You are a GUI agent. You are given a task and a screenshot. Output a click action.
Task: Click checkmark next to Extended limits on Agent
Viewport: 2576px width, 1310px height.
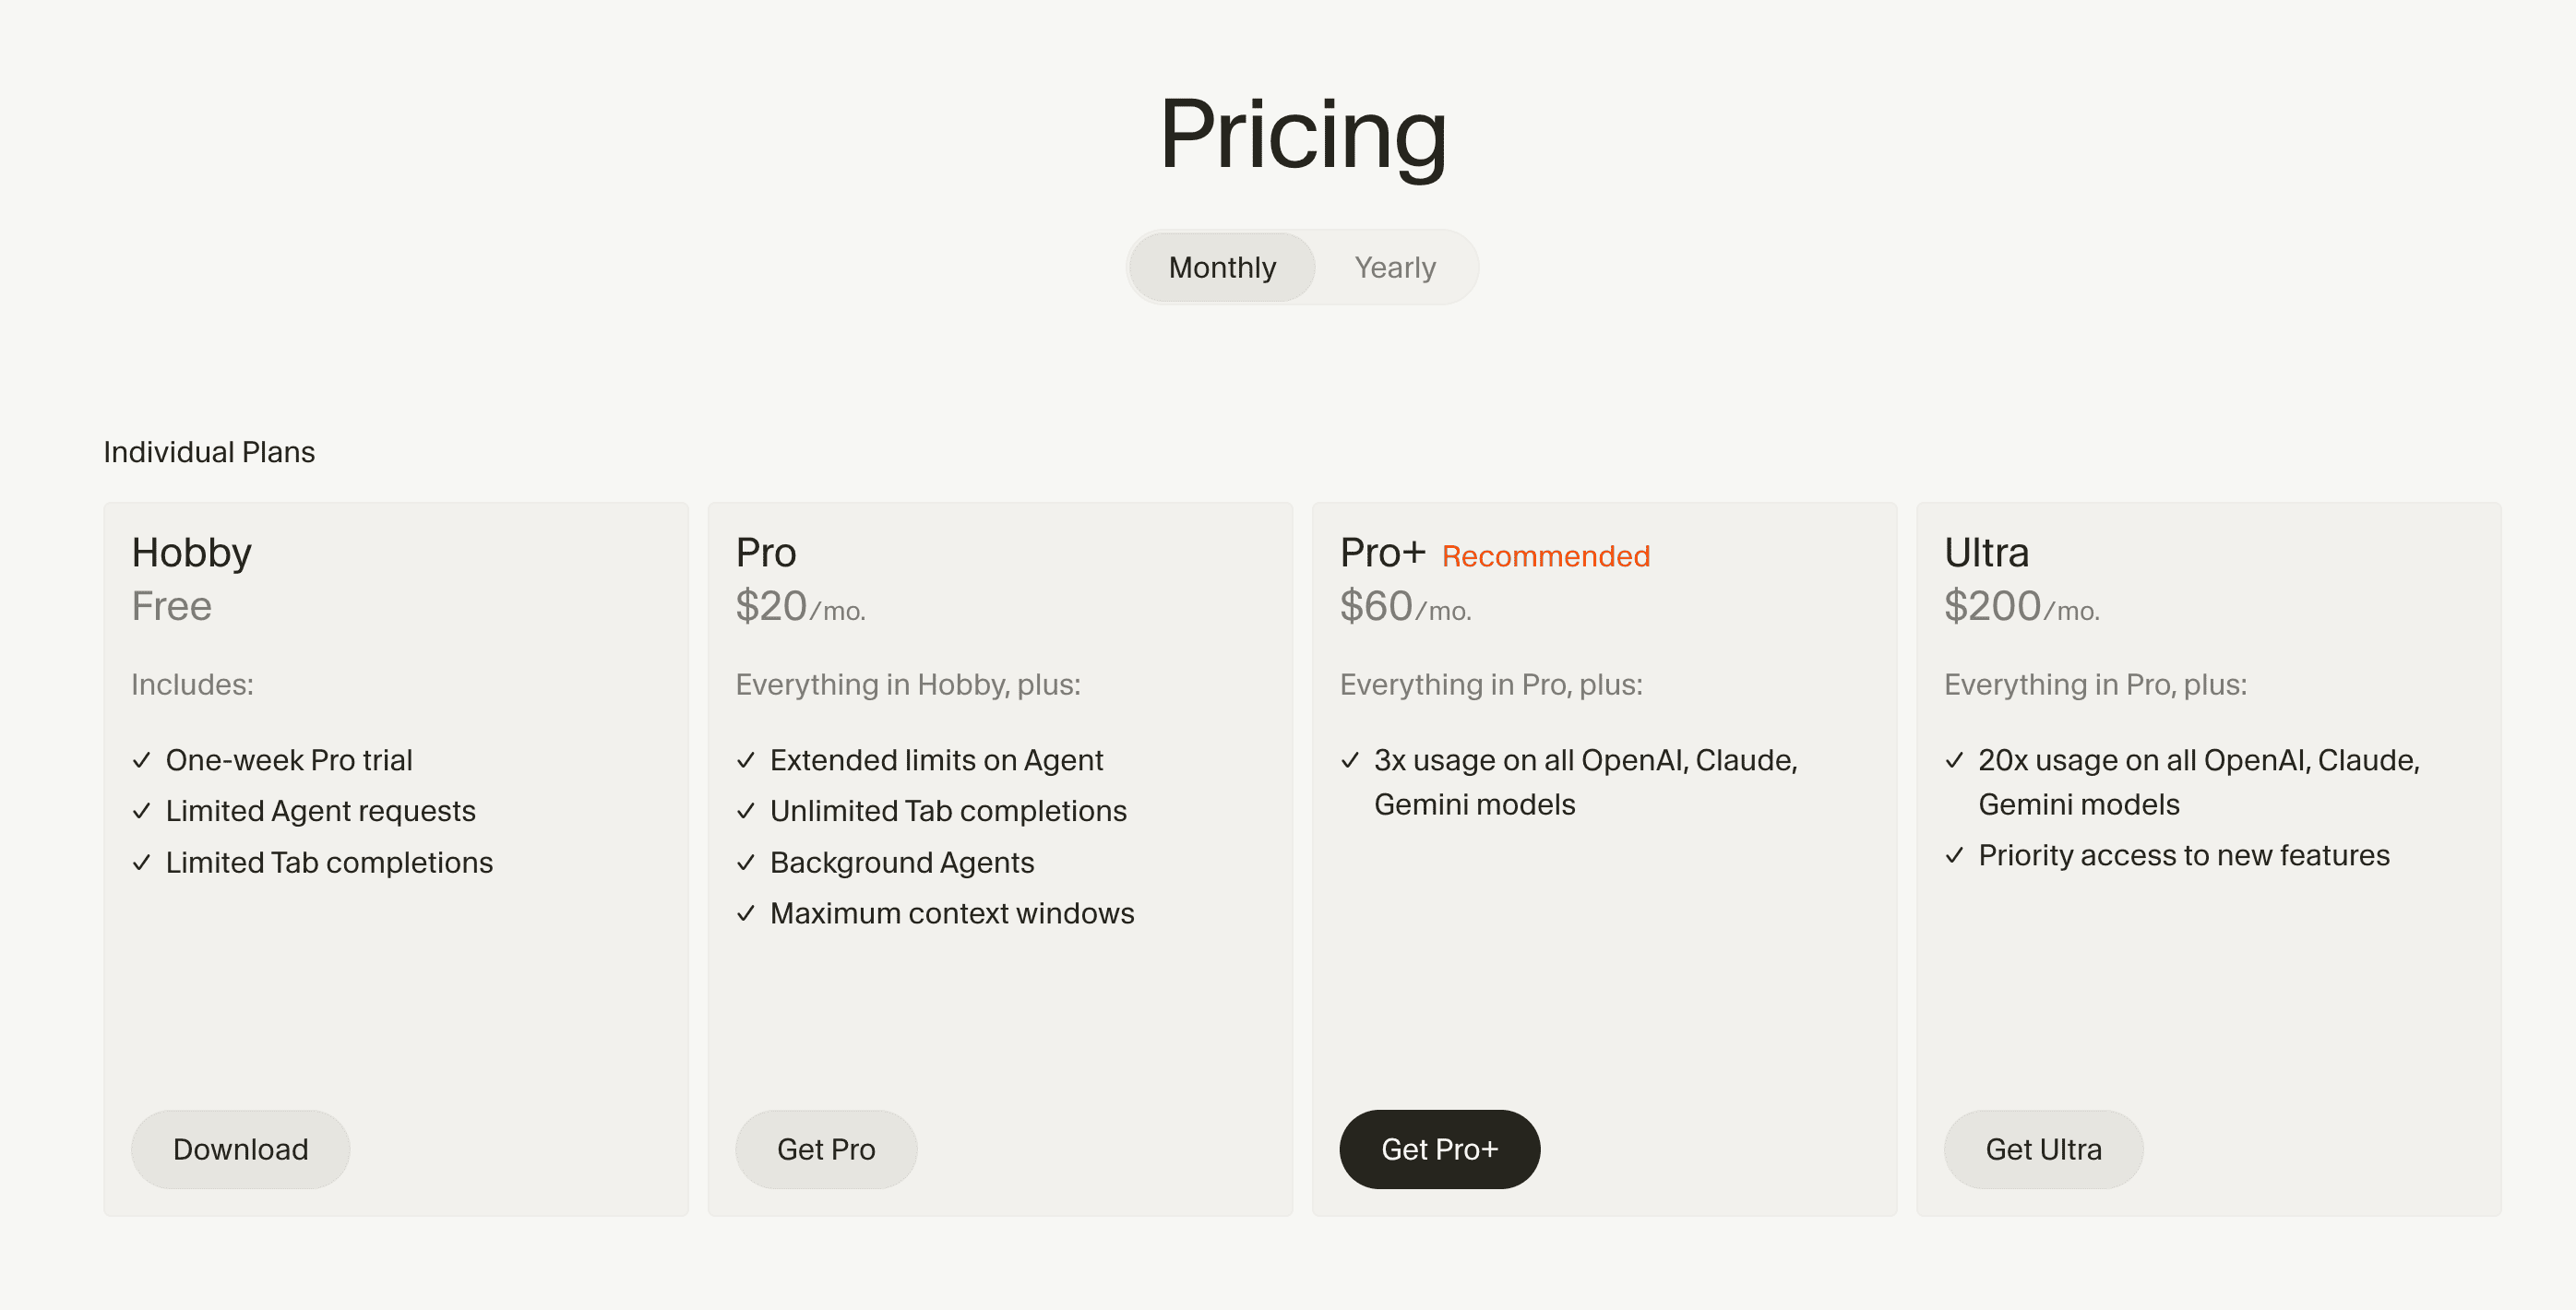pos(746,760)
